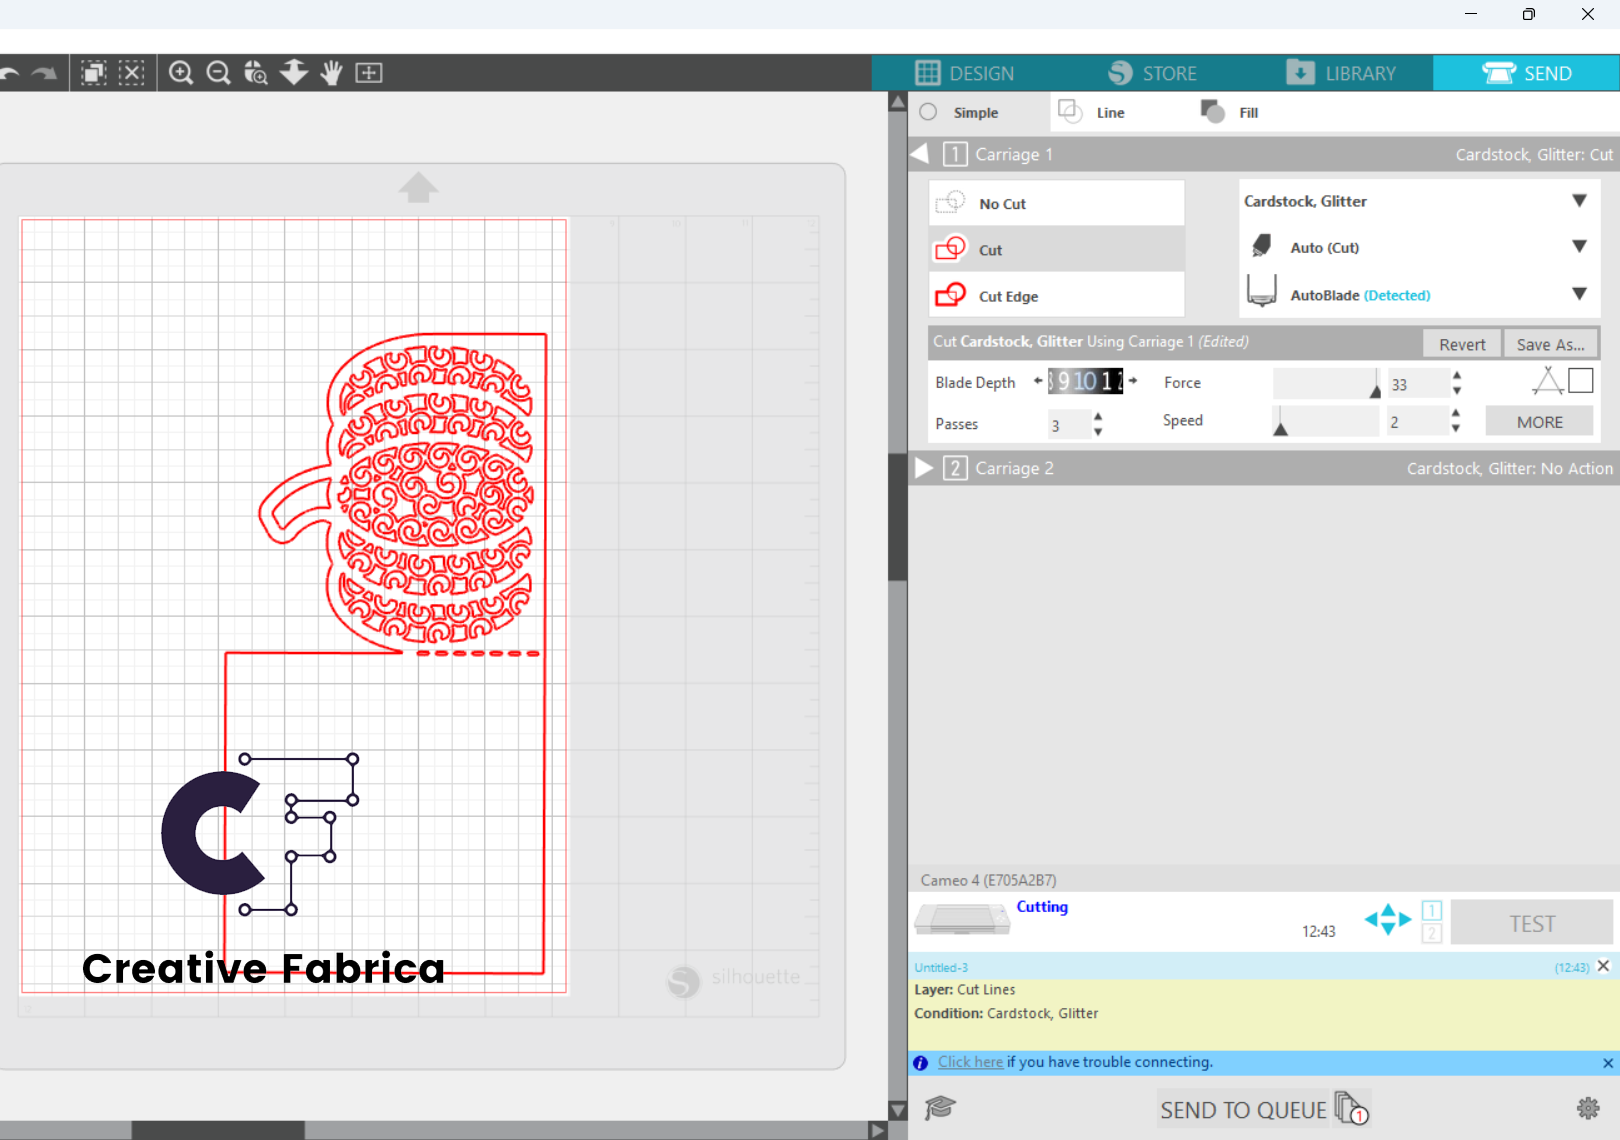Click the 'Click here' connection help link

(970, 1062)
